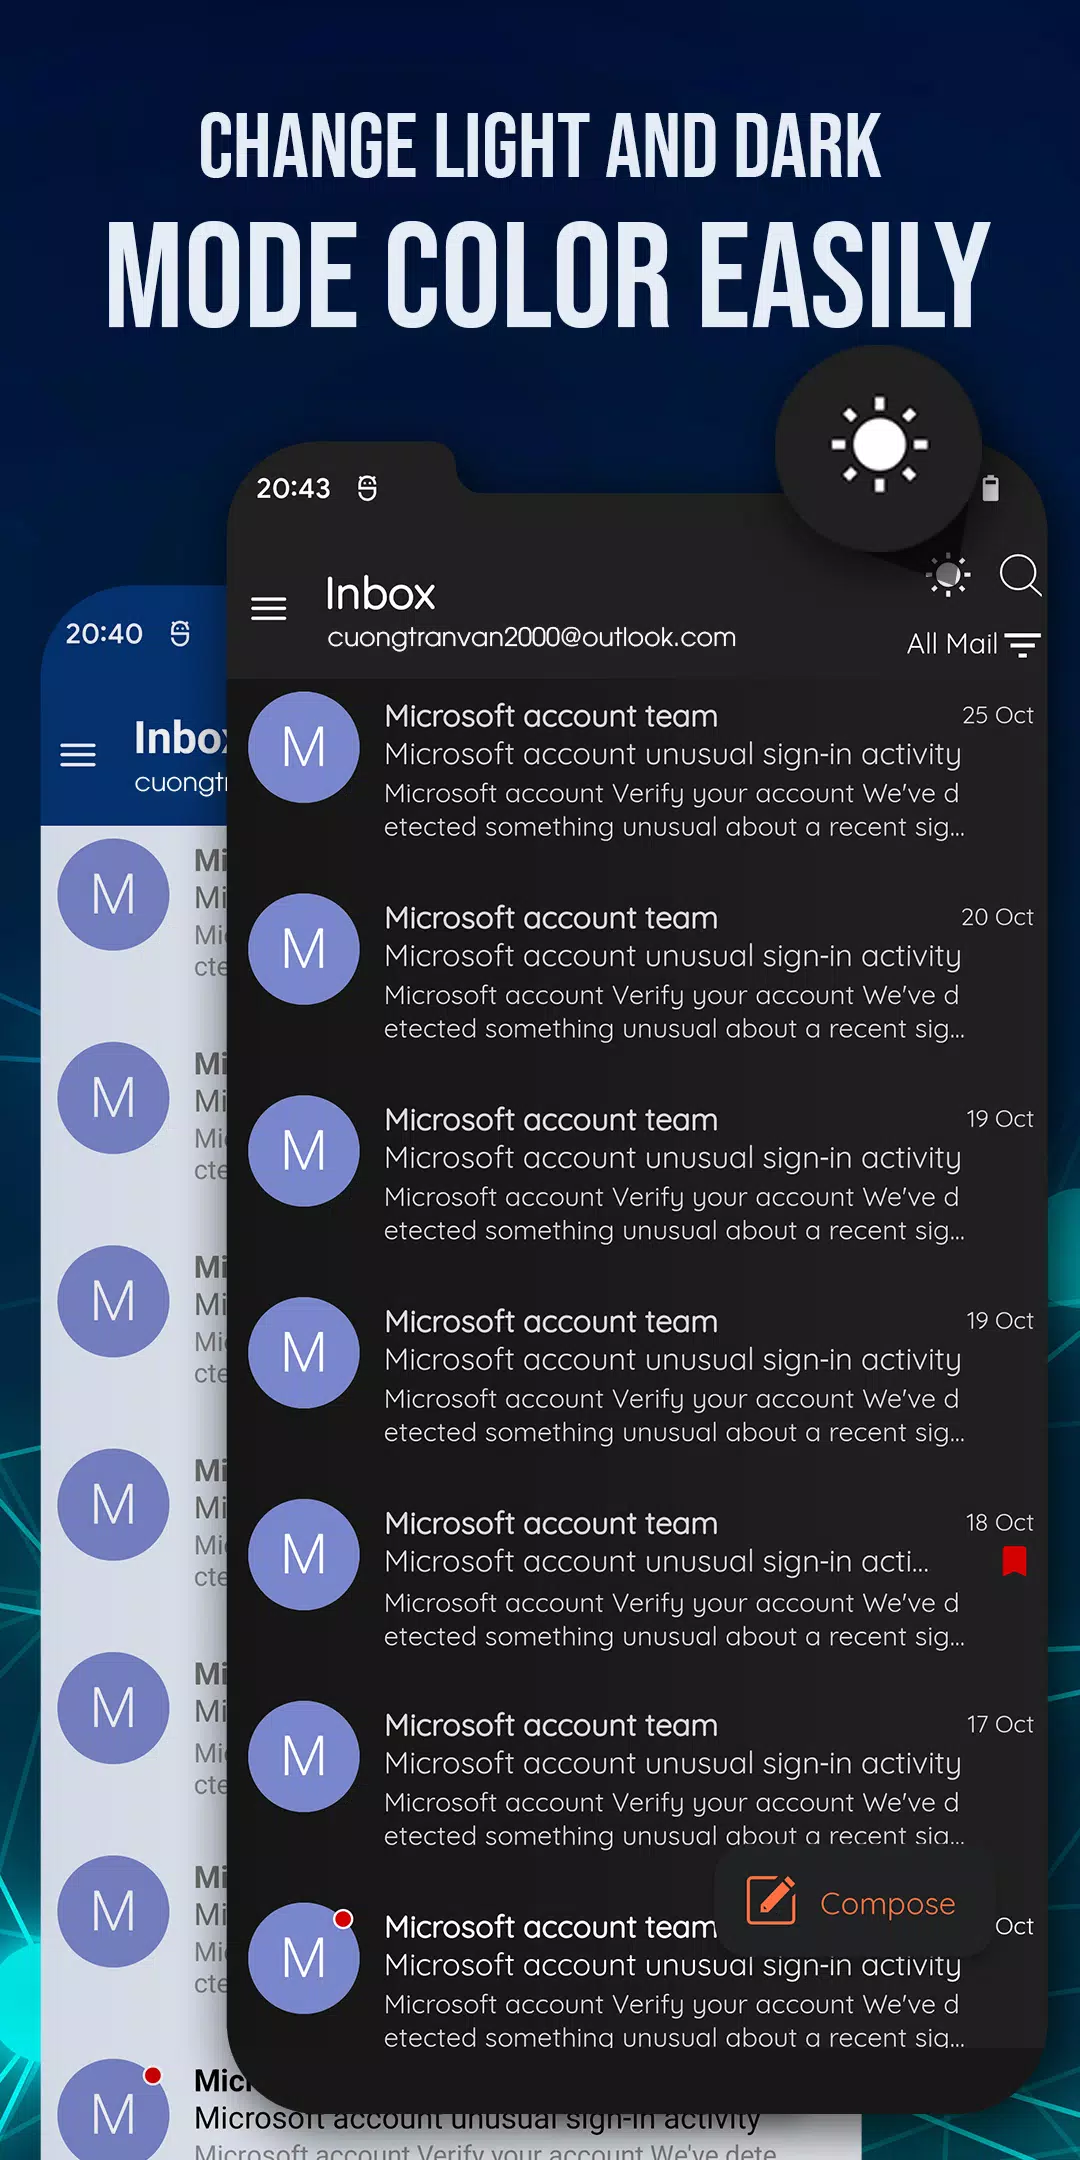Click the Compose button
Image resolution: width=1080 pixels, height=2160 pixels.
pyautogui.click(x=855, y=1902)
